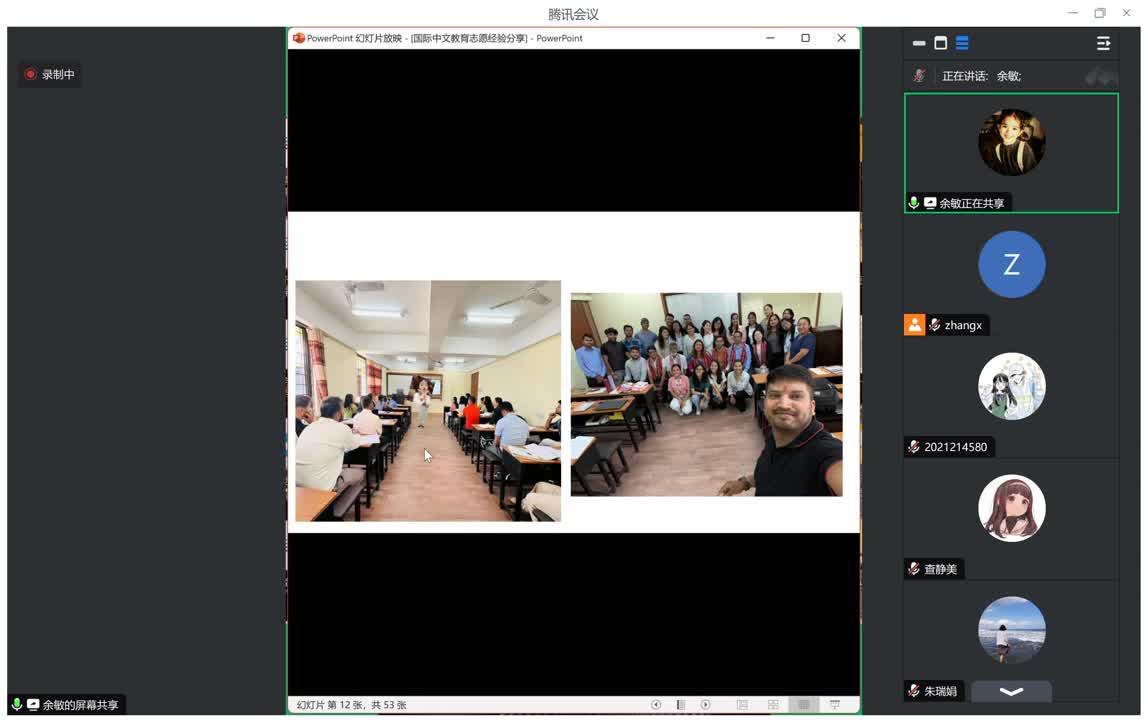The width and height of the screenshot is (1147, 720).
Task: Collapse the participant side panel
Action: pos(1103,43)
